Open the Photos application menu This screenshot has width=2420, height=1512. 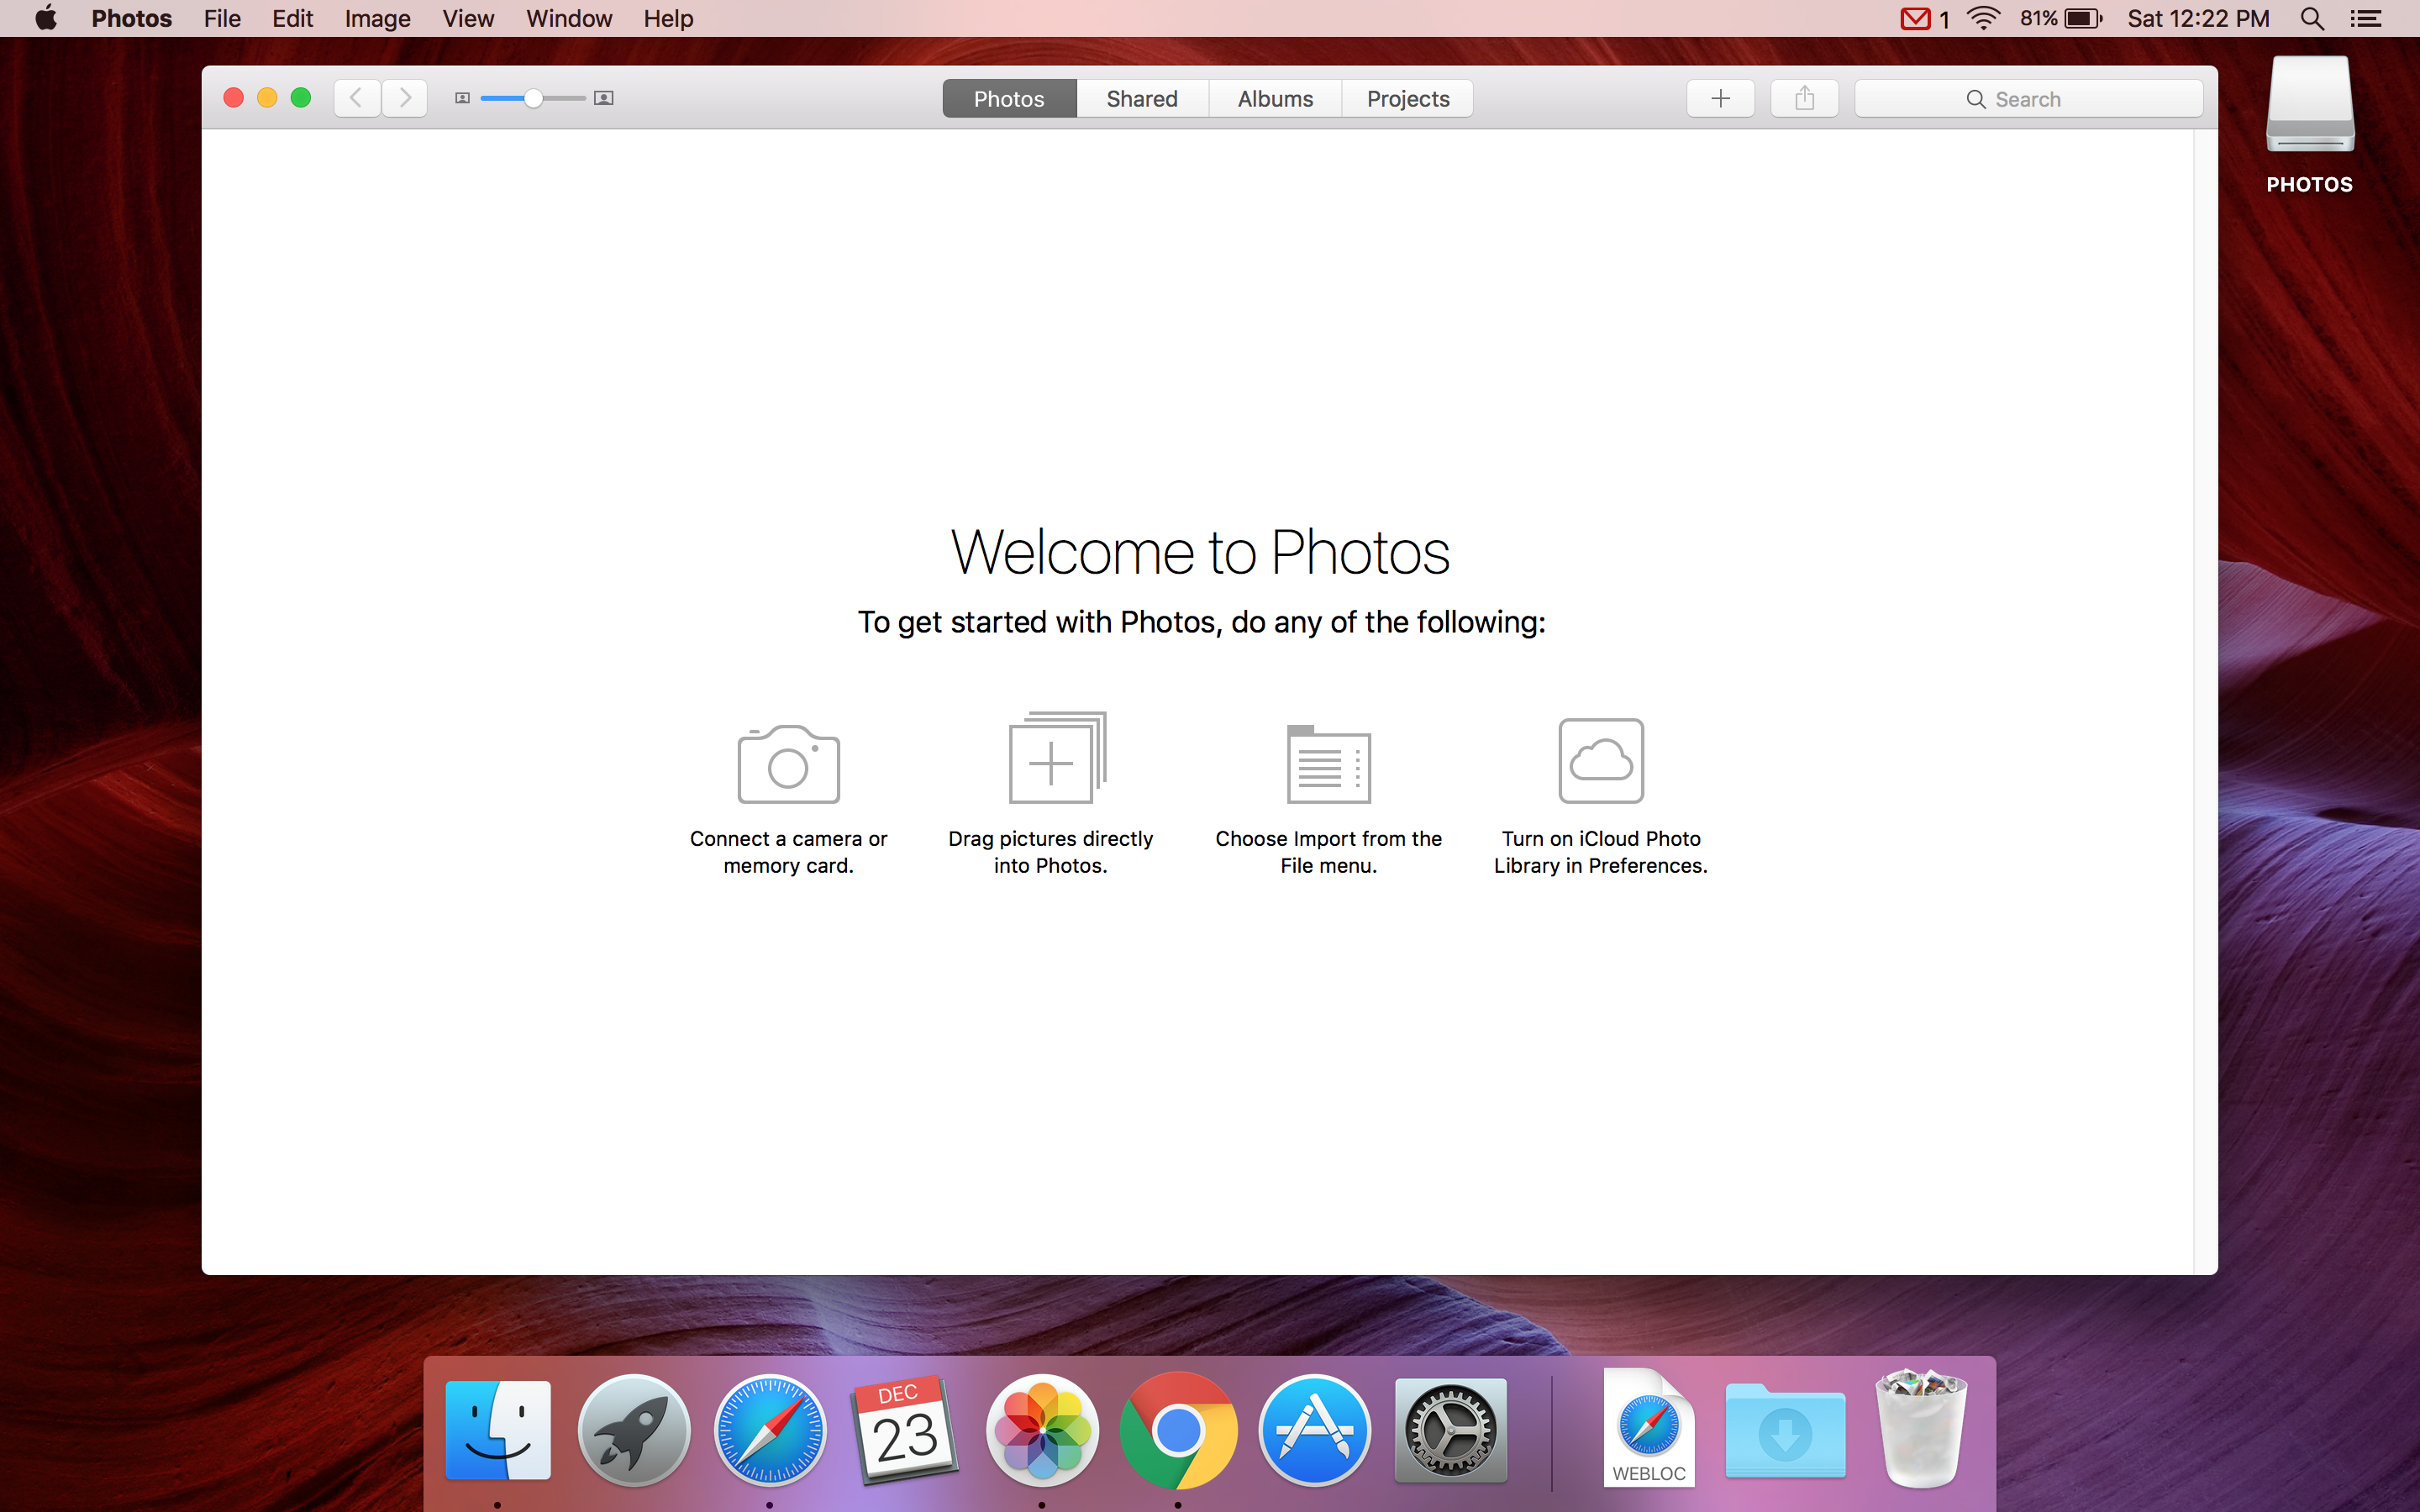point(131,18)
